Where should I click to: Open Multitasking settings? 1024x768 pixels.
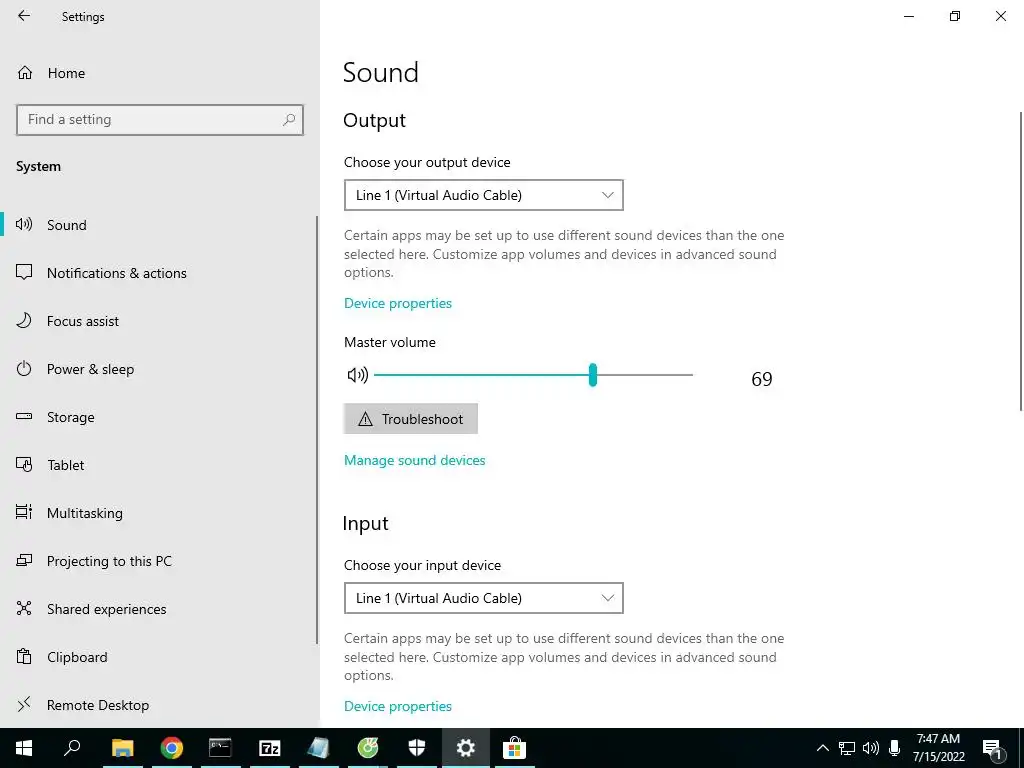[159, 513]
